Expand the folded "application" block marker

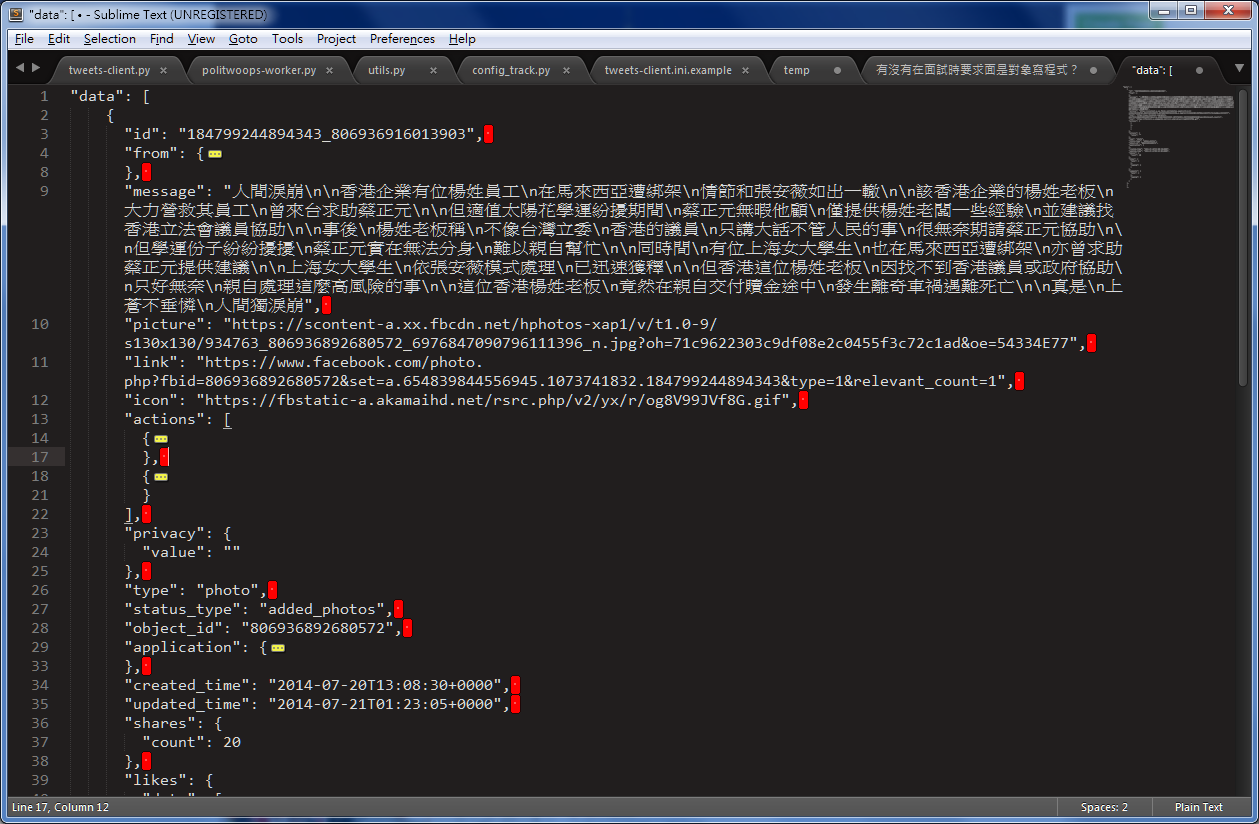277,648
